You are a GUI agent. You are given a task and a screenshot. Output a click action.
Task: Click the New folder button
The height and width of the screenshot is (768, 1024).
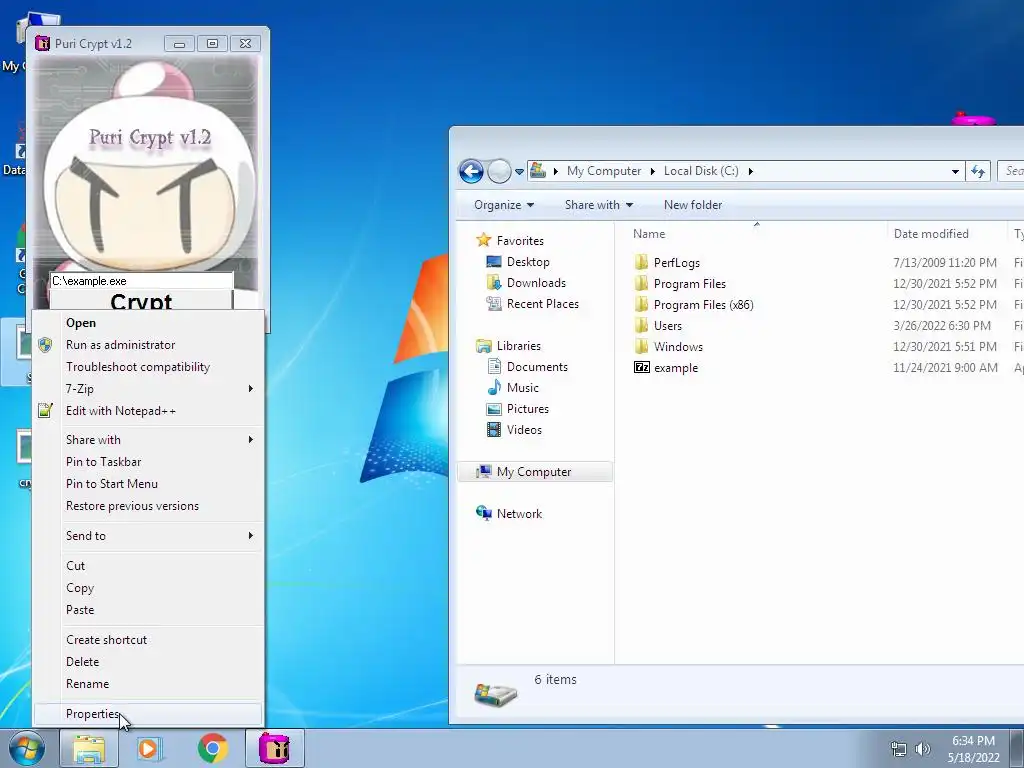coord(693,205)
